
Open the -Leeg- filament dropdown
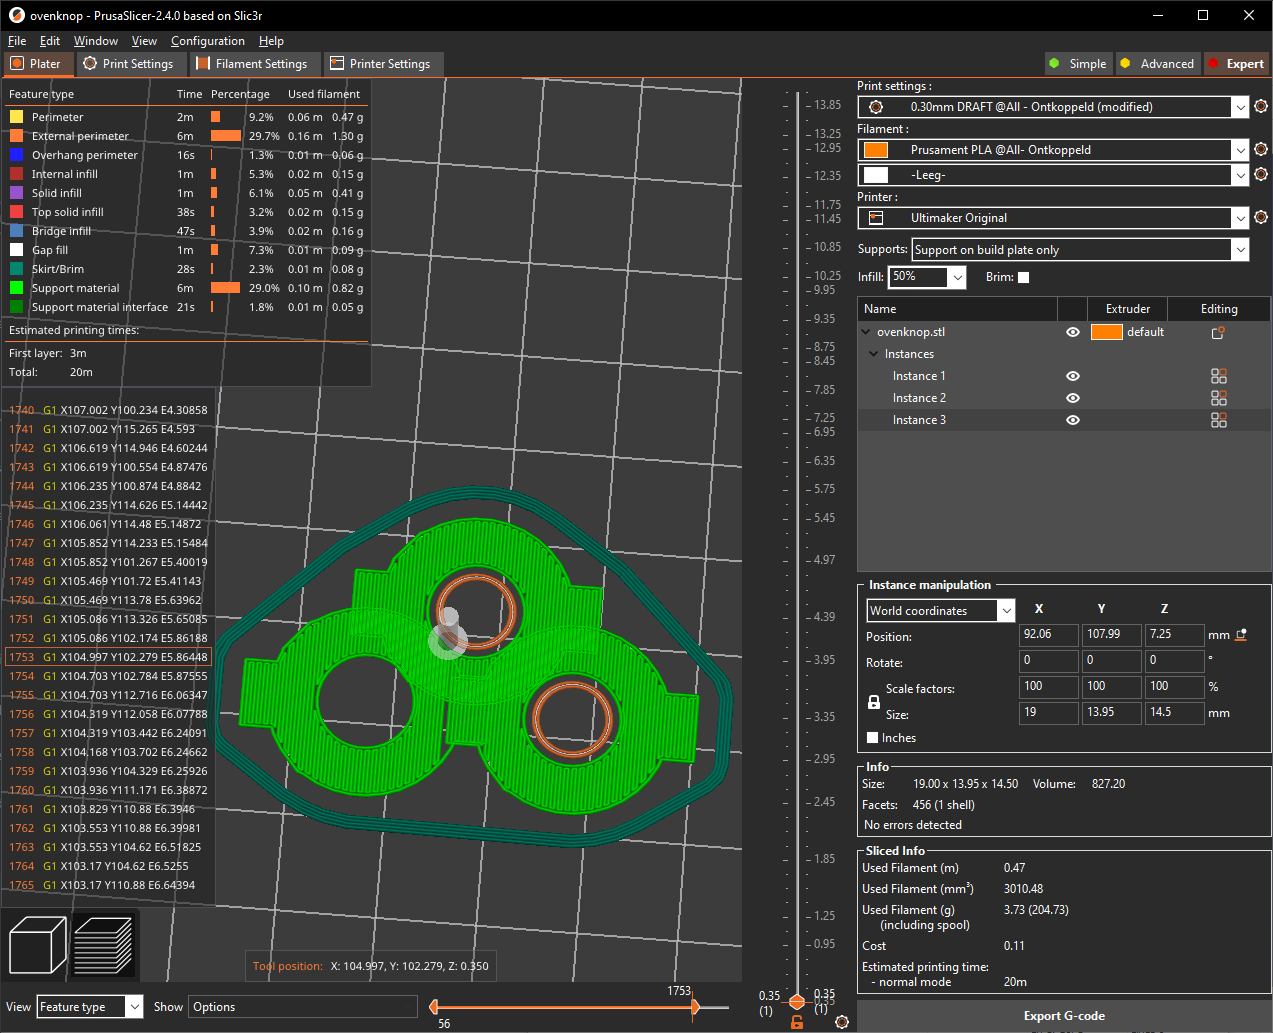[1240, 175]
